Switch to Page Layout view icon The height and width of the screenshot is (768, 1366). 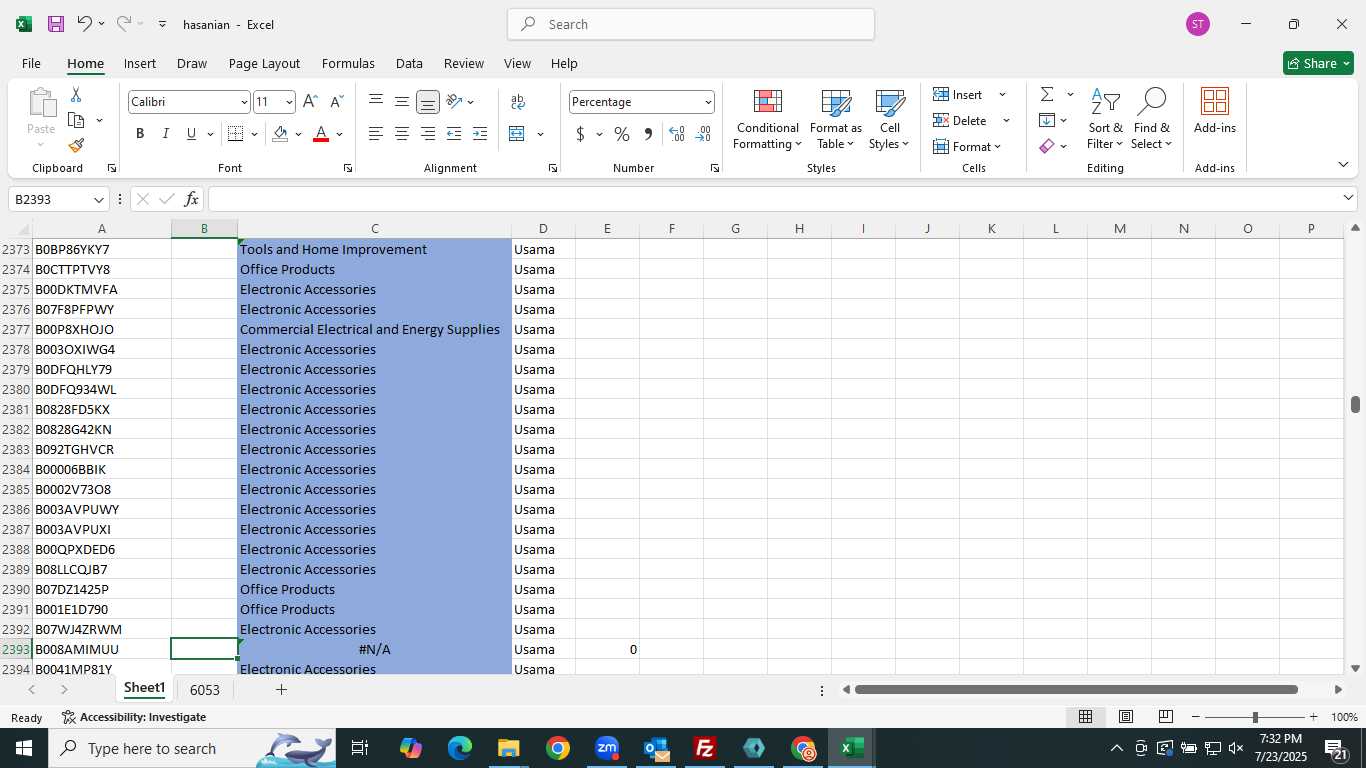(x=1125, y=717)
